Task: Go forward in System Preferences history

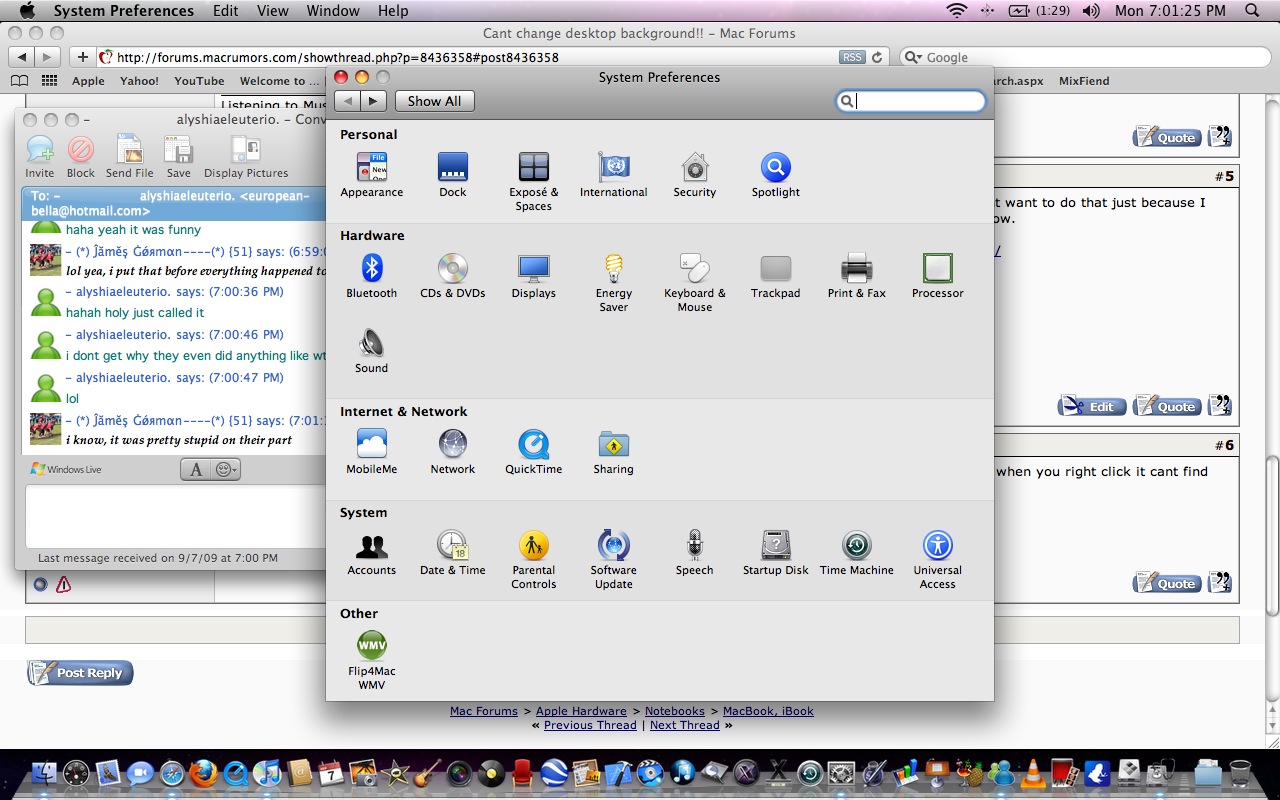Action: point(374,101)
